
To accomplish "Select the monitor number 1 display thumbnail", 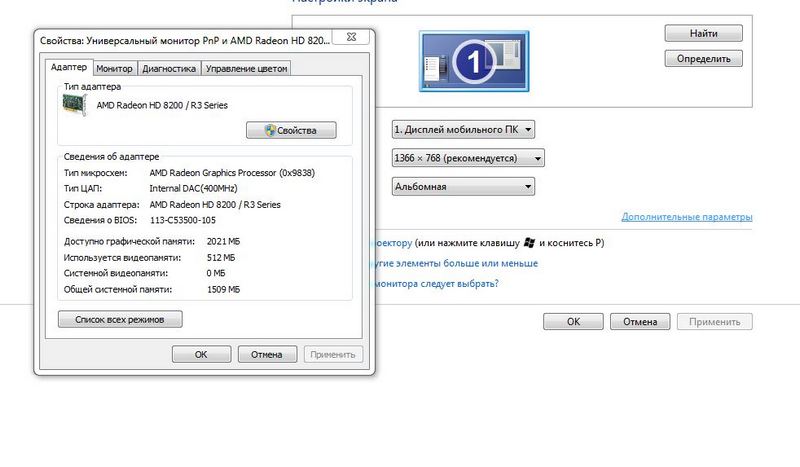I will pyautogui.click(x=470, y=62).
